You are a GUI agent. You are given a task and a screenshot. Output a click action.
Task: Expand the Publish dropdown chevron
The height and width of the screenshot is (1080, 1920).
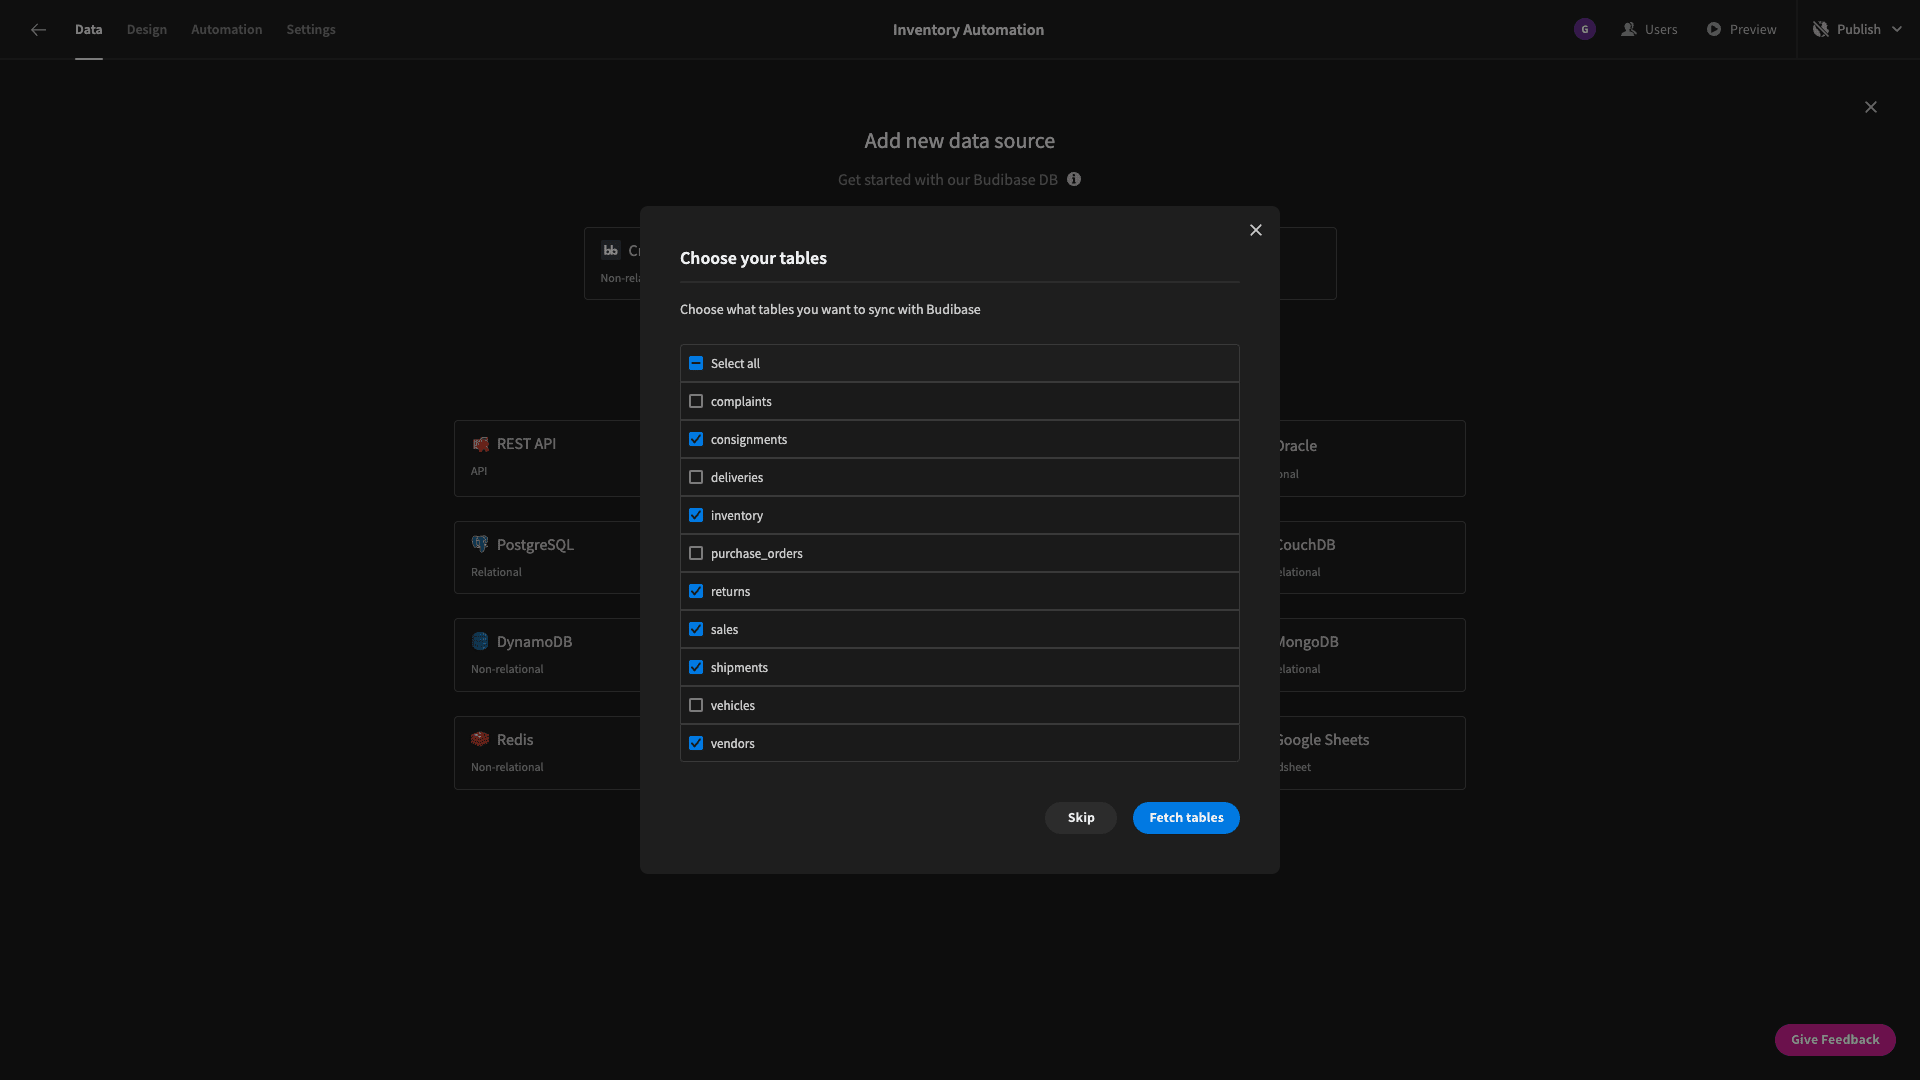(x=1897, y=30)
